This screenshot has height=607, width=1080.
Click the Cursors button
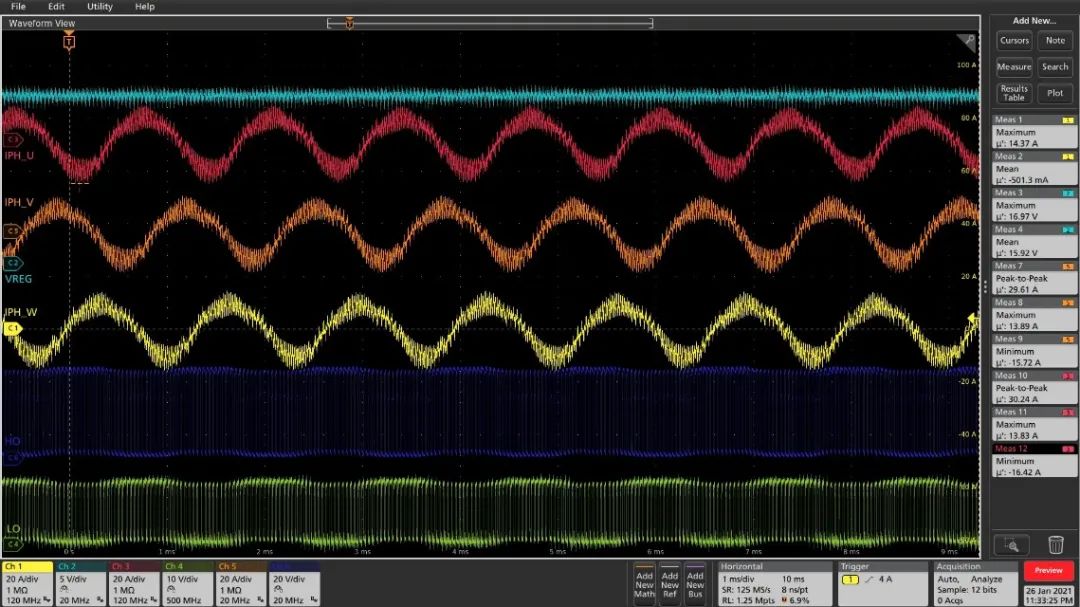[1014, 41]
